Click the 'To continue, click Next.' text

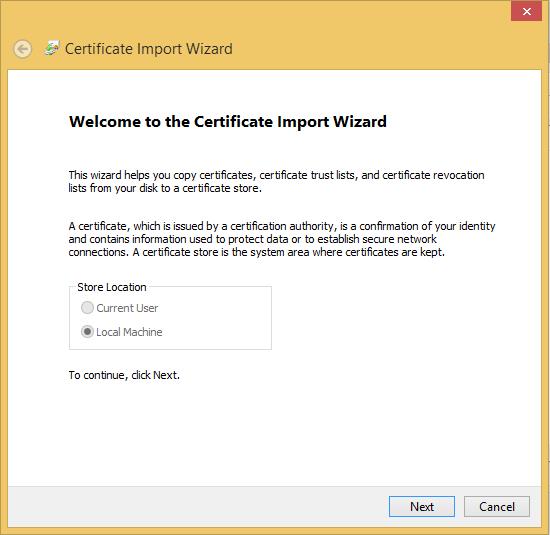click(124, 375)
